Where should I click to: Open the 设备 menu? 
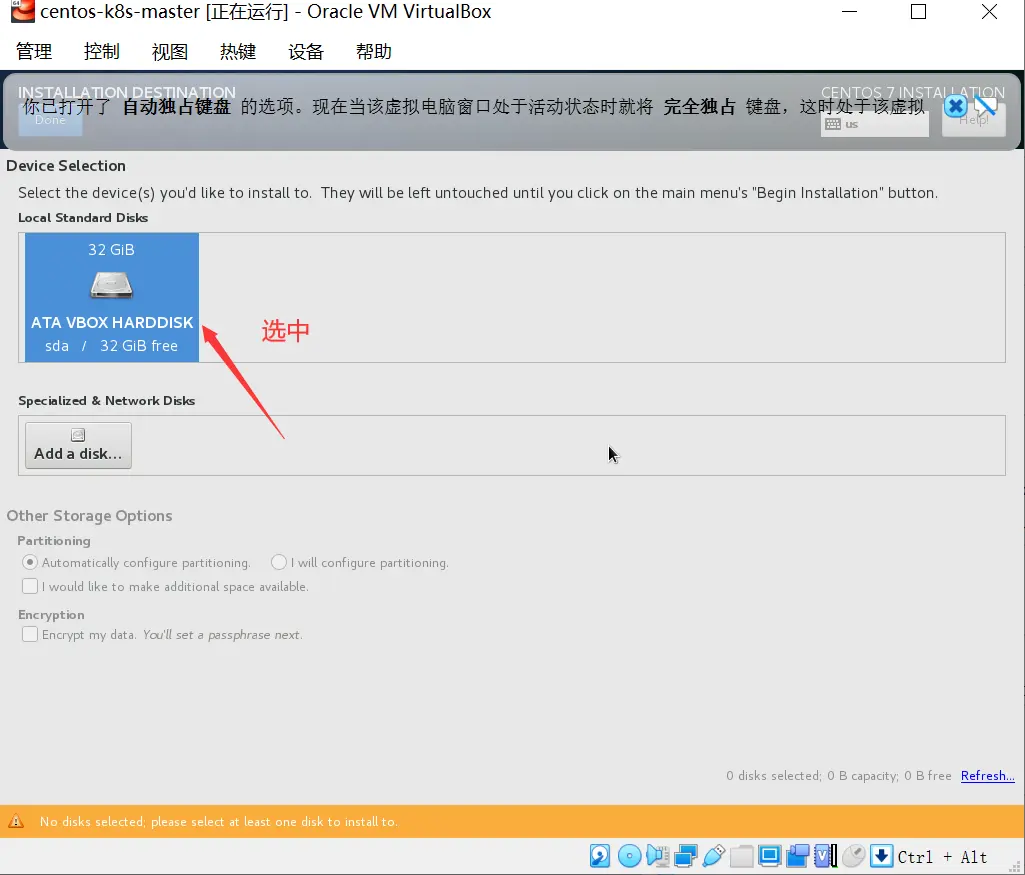pyautogui.click(x=306, y=51)
